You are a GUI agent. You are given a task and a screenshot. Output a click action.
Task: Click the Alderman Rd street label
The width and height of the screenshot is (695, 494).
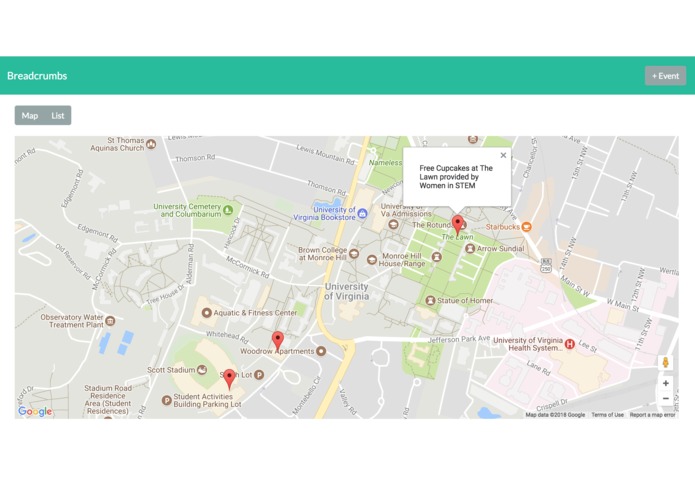click(x=191, y=264)
